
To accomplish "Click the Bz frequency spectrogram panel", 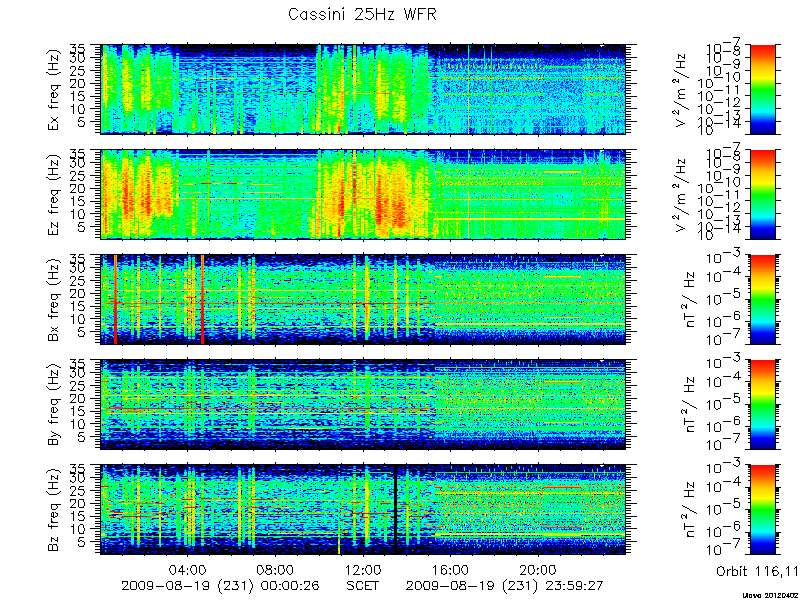I will (364, 510).
